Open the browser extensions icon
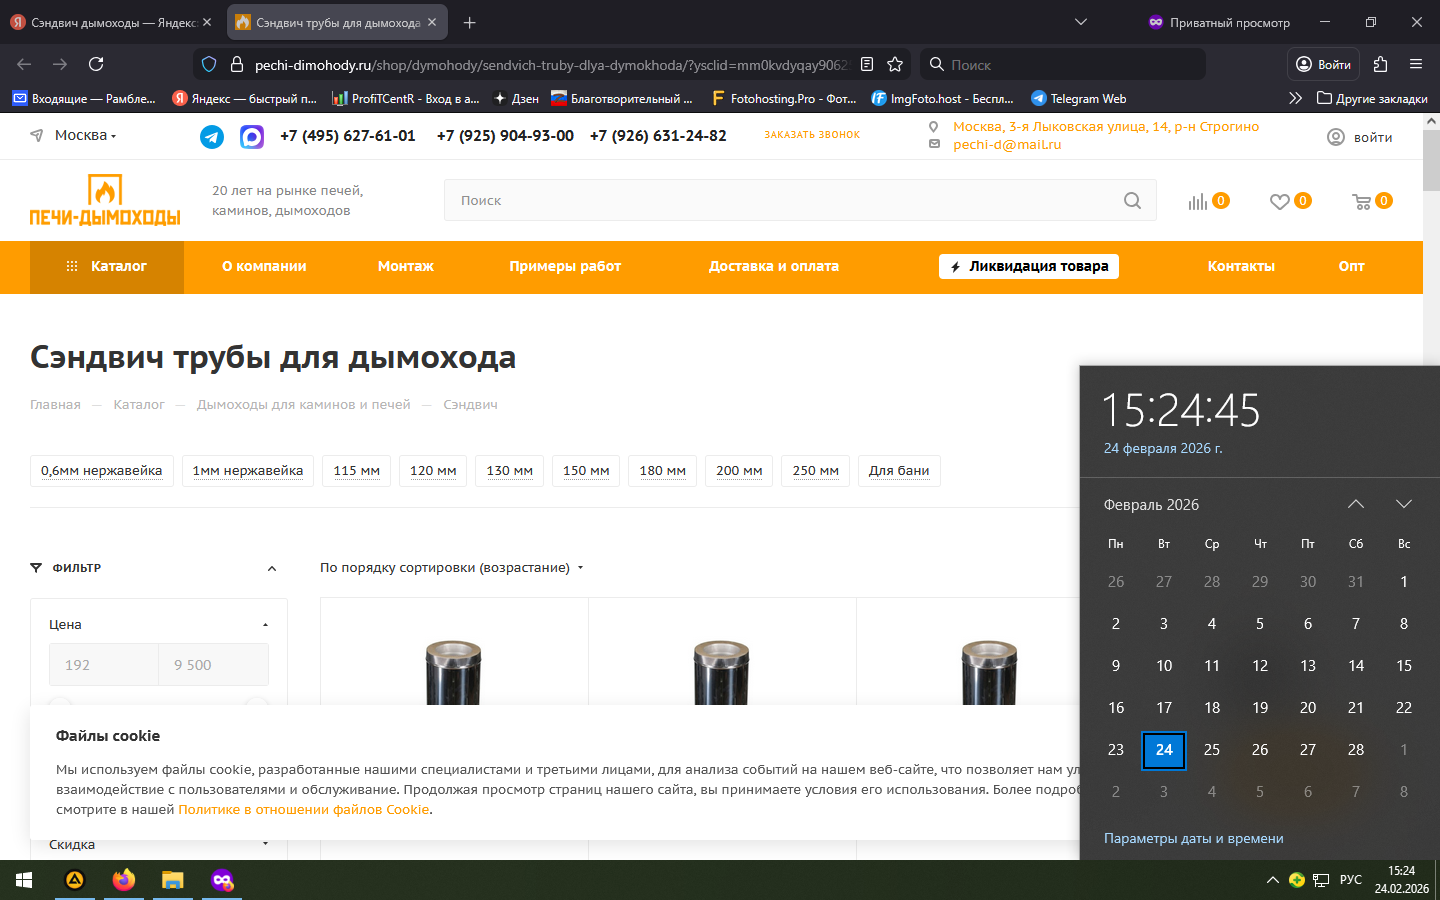The image size is (1440, 900). click(x=1380, y=64)
